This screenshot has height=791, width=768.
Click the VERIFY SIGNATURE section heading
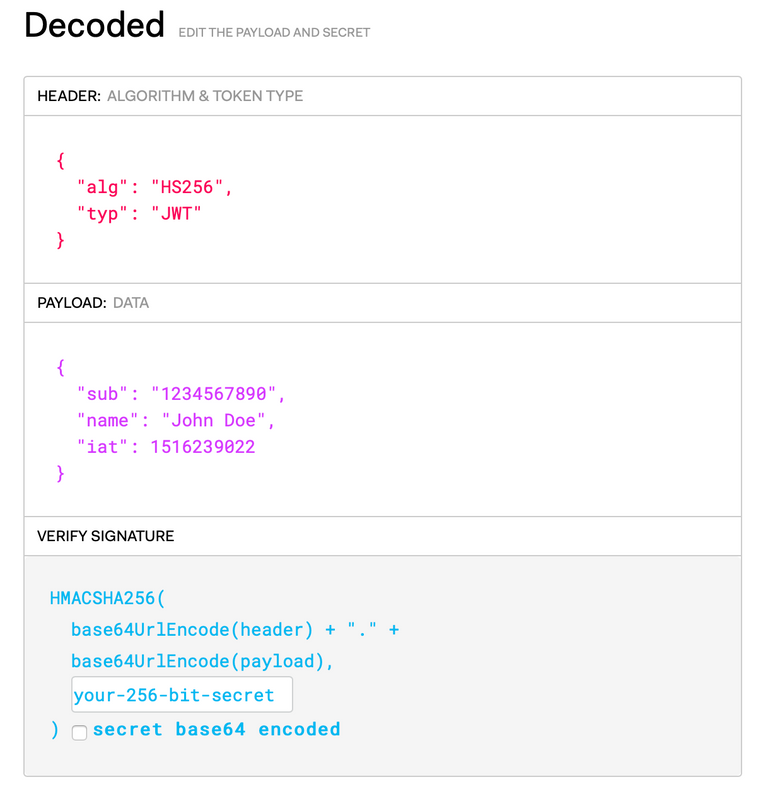point(105,536)
